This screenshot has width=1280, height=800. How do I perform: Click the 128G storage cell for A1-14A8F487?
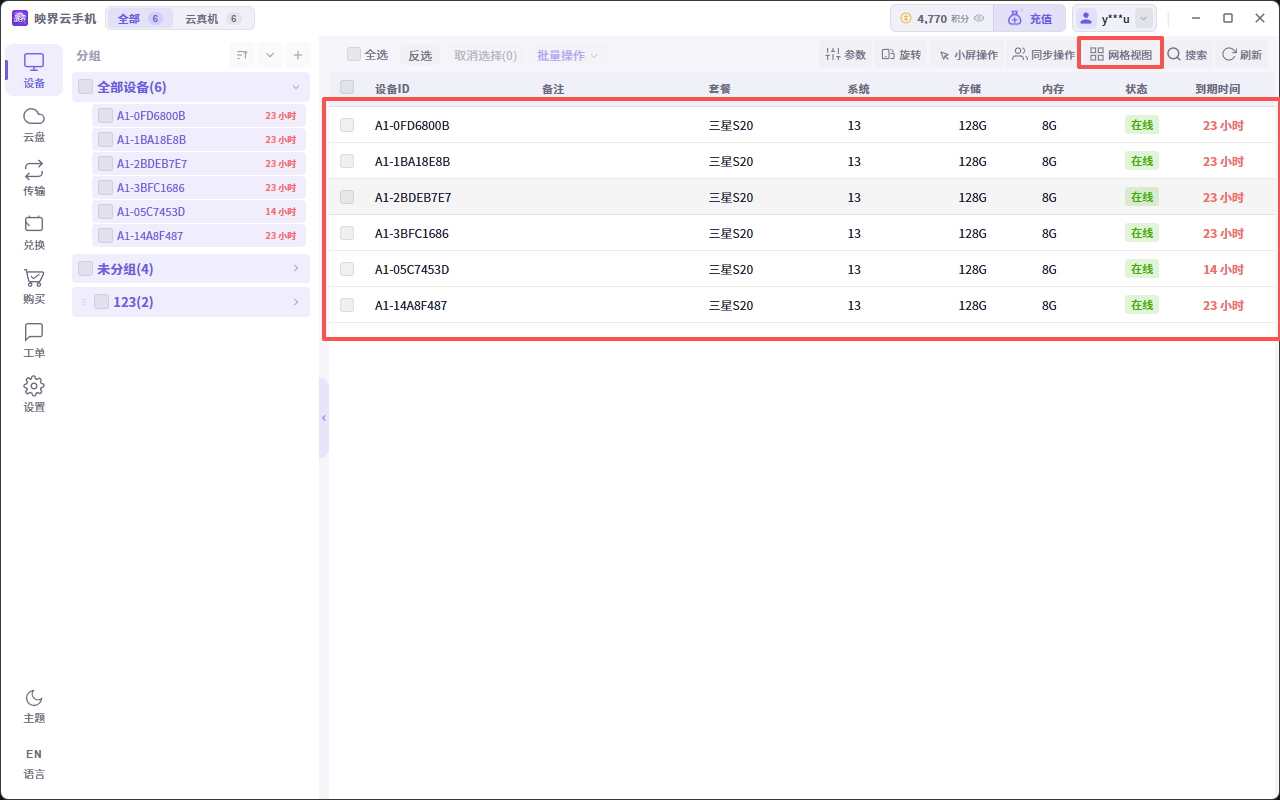tap(973, 305)
